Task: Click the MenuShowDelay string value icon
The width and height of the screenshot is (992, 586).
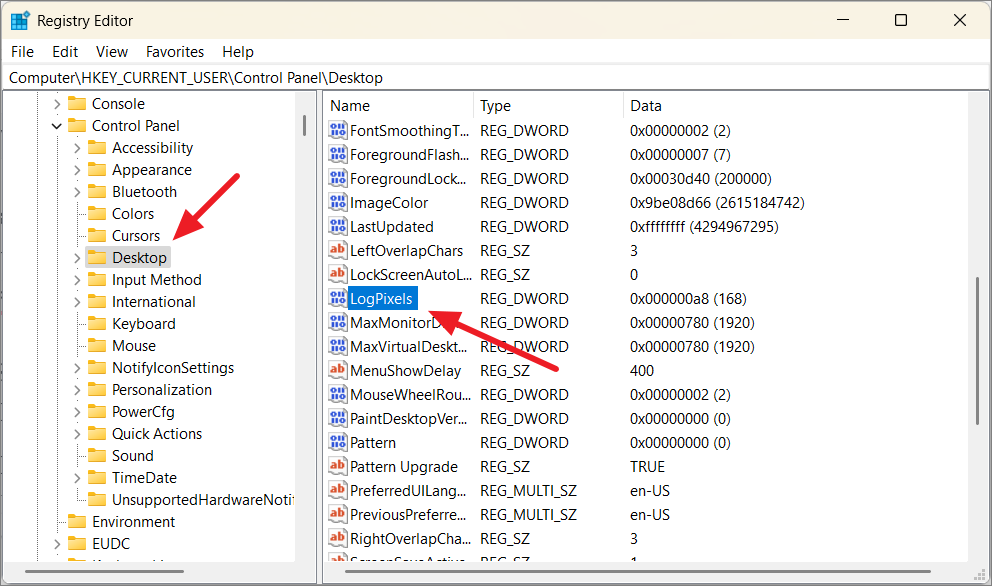Action: tap(338, 370)
